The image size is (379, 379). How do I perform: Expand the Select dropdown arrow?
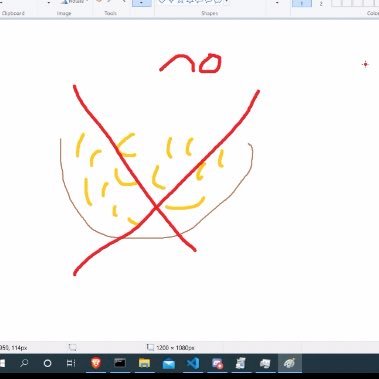click(49, 3)
